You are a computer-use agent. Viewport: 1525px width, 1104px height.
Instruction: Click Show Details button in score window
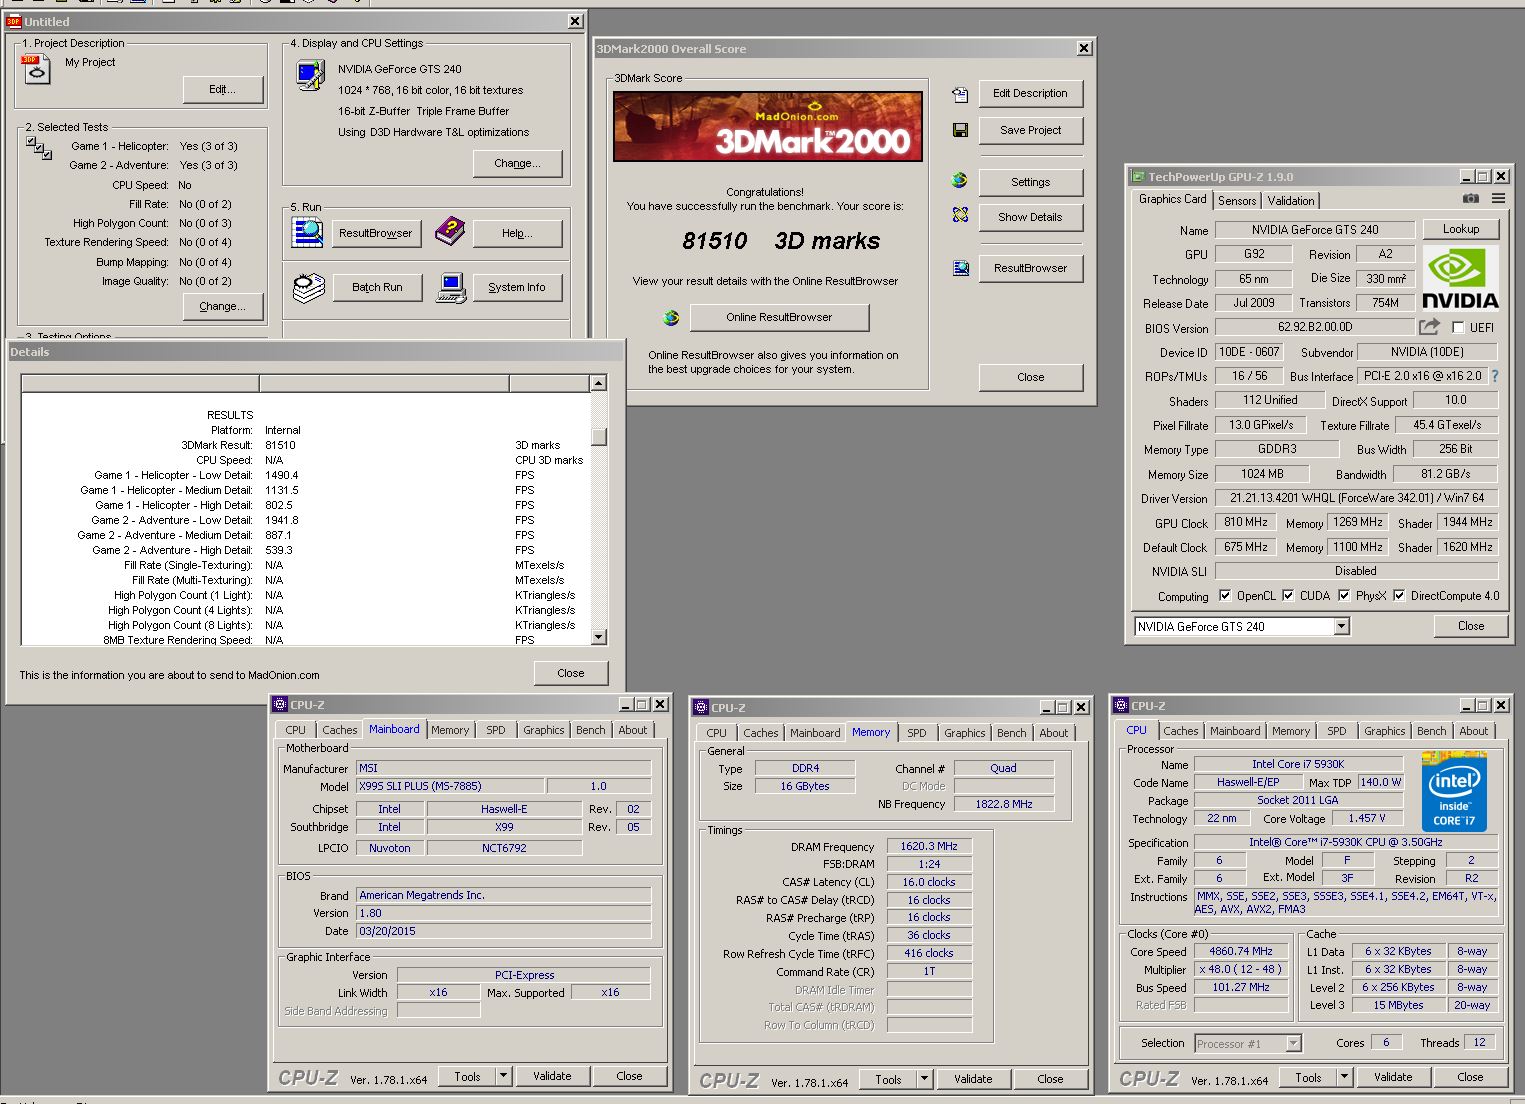point(1030,217)
